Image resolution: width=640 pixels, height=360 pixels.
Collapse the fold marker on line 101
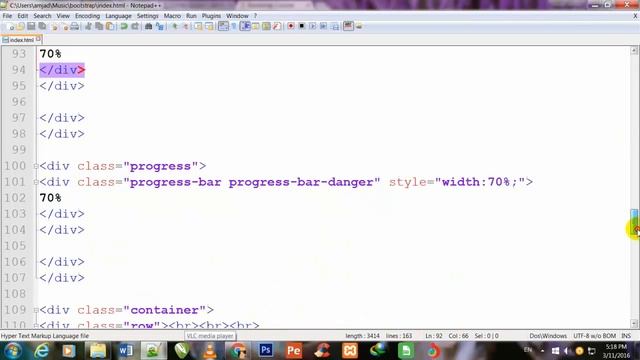pos(36,182)
